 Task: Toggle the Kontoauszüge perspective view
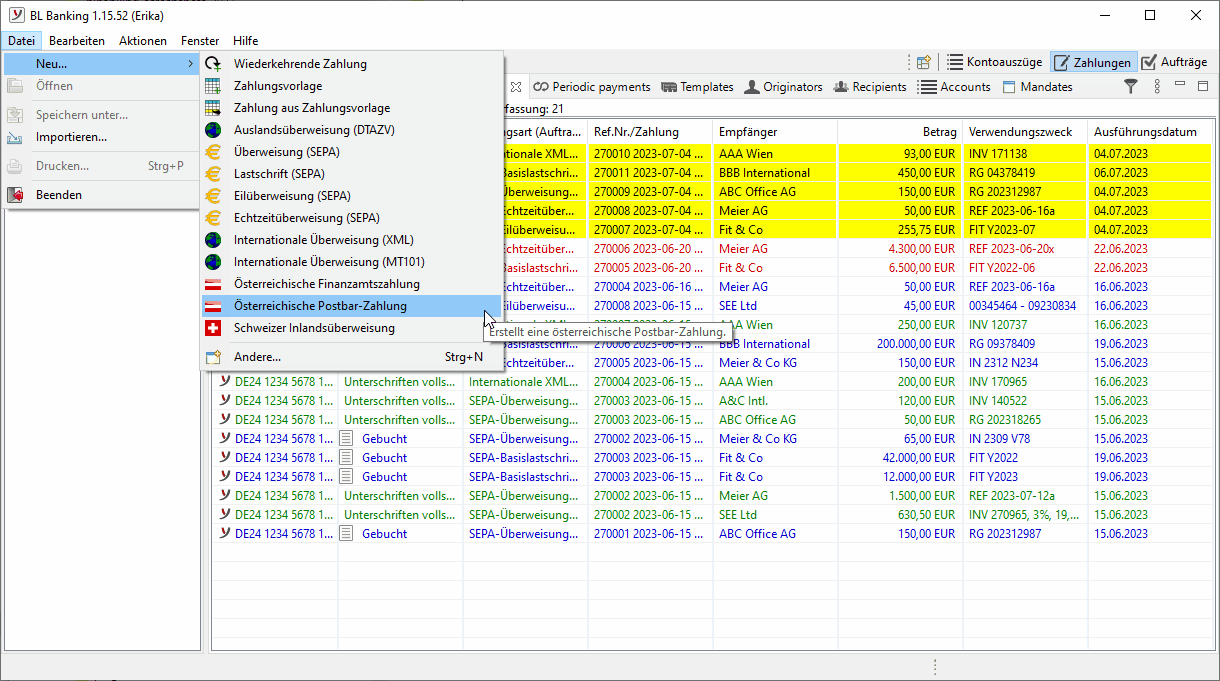click(994, 62)
